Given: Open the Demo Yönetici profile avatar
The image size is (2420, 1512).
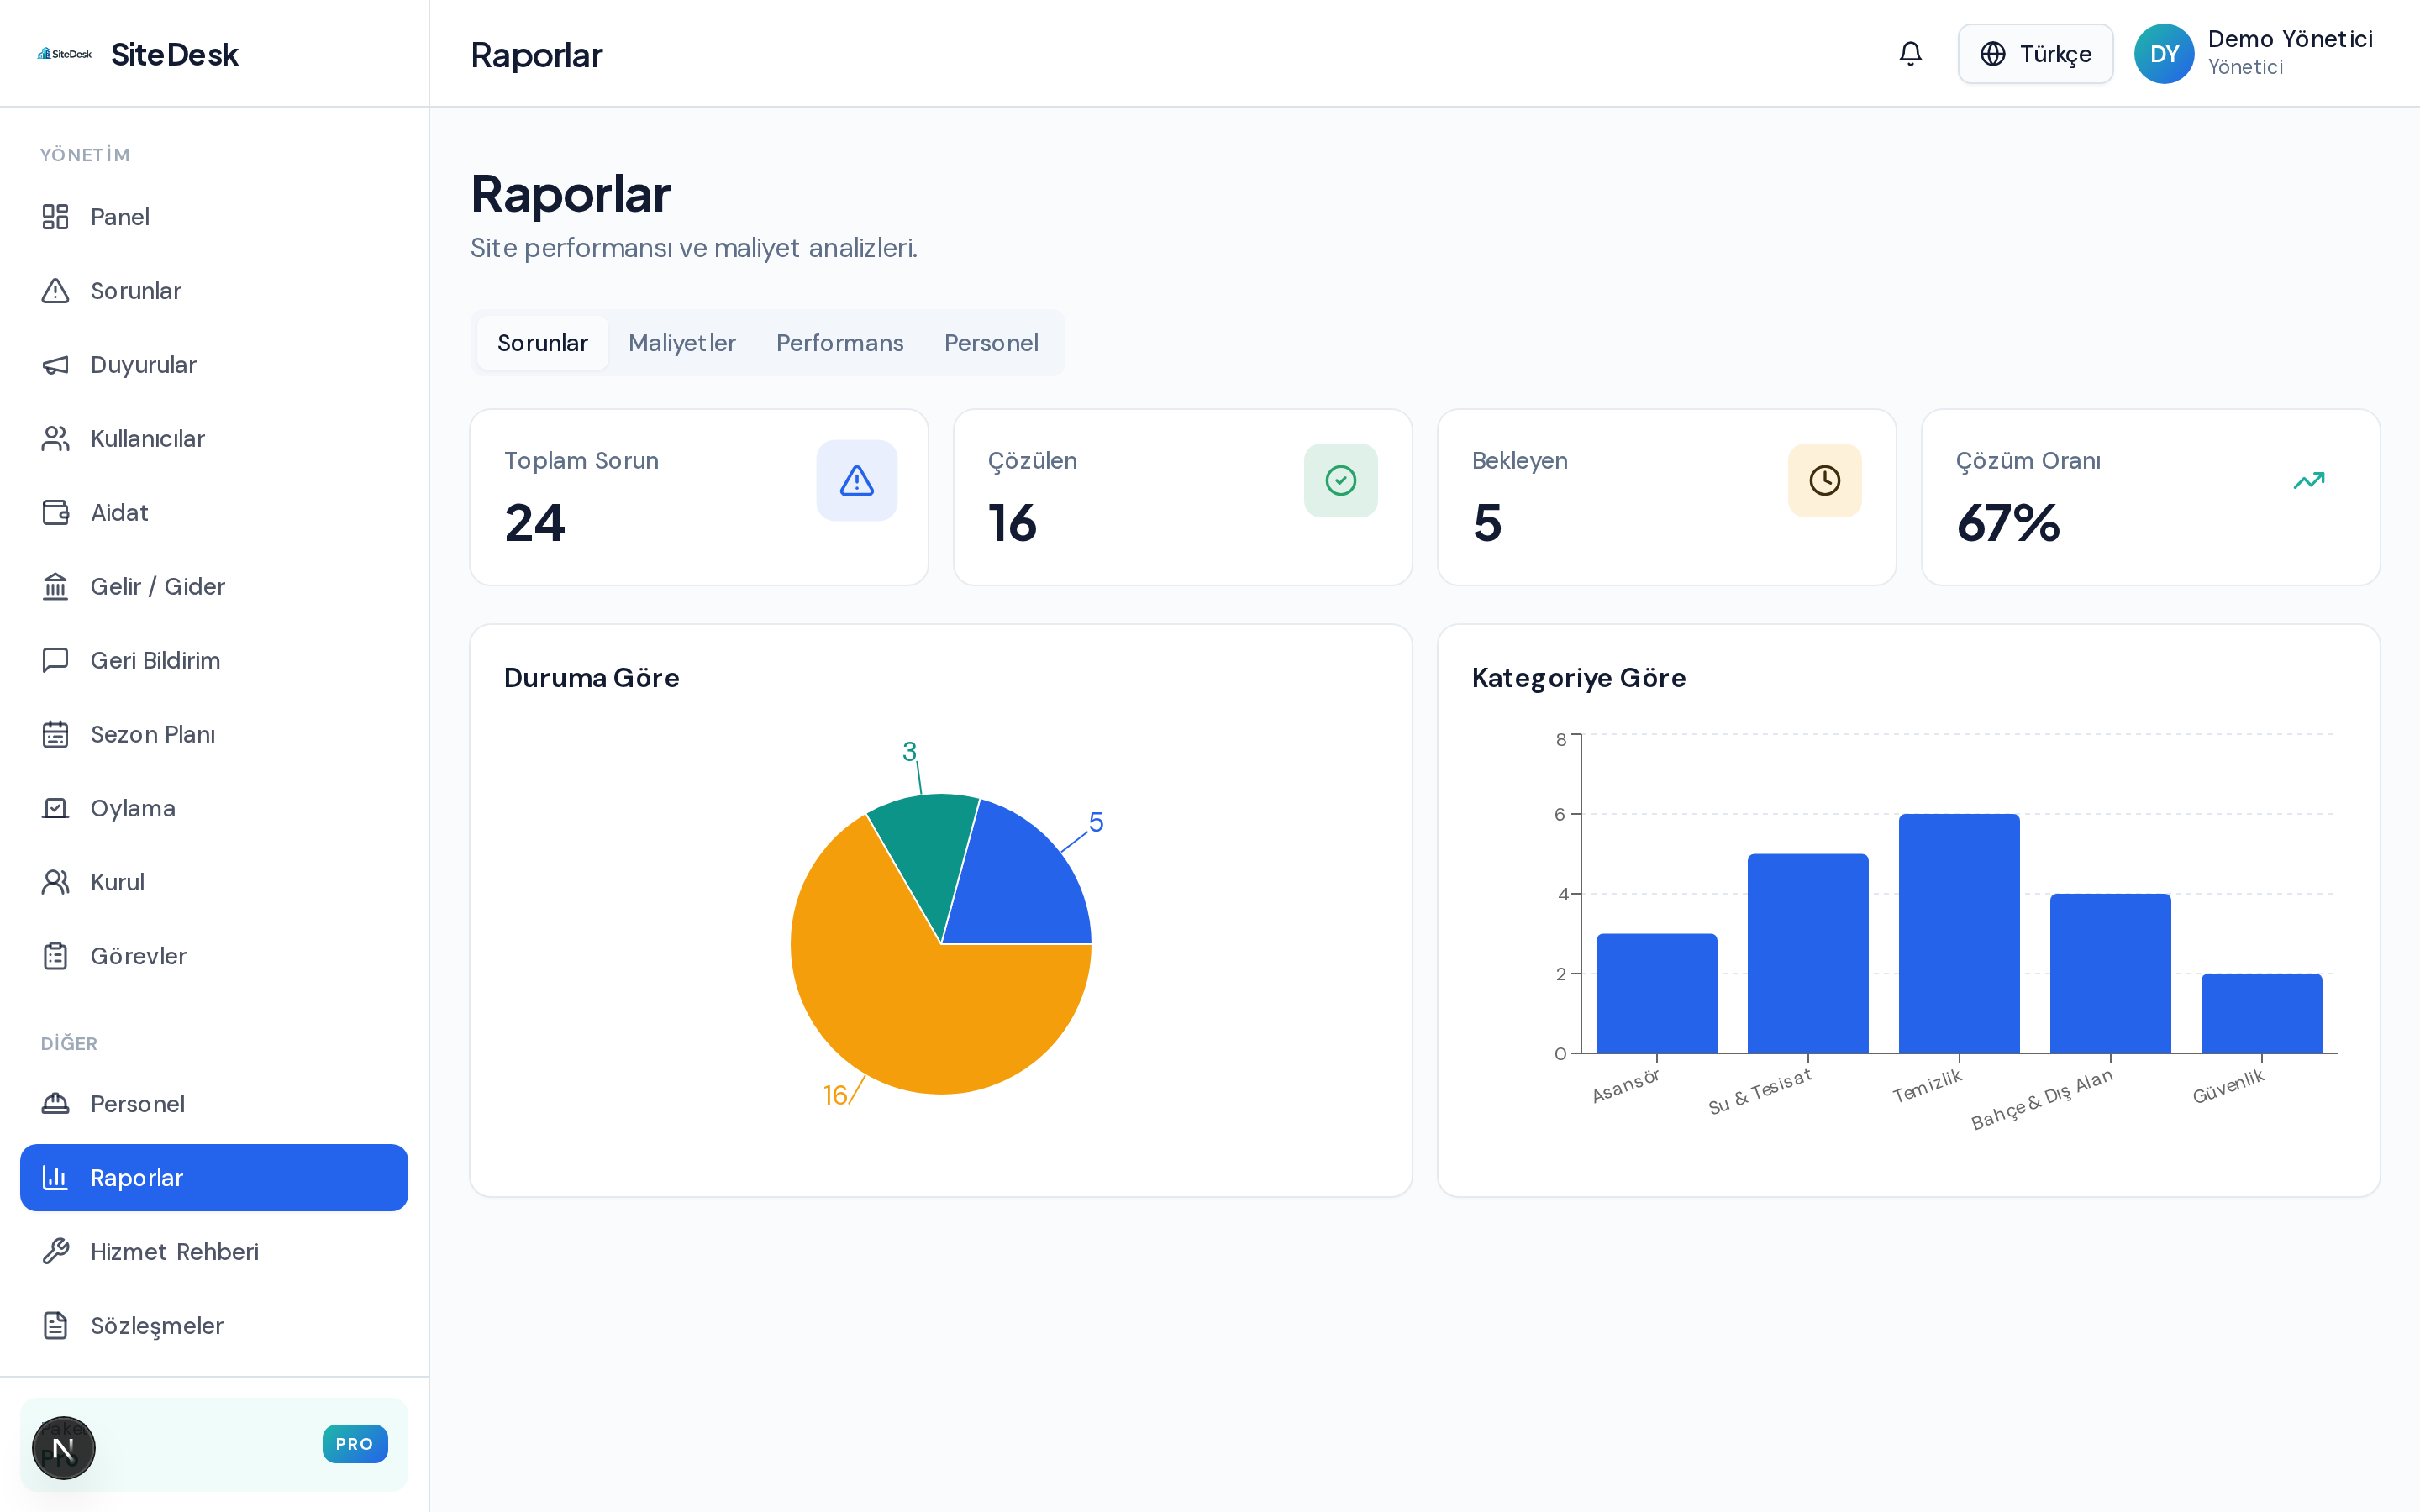Looking at the screenshot, I should (2164, 54).
